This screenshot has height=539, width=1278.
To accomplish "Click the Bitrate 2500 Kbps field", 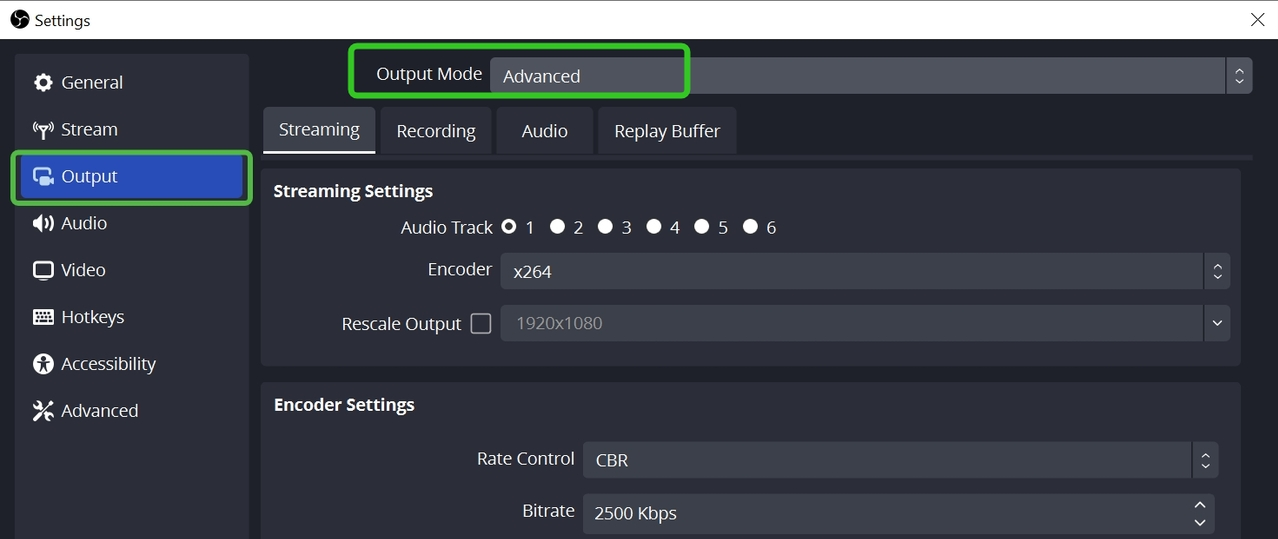I will [880, 513].
